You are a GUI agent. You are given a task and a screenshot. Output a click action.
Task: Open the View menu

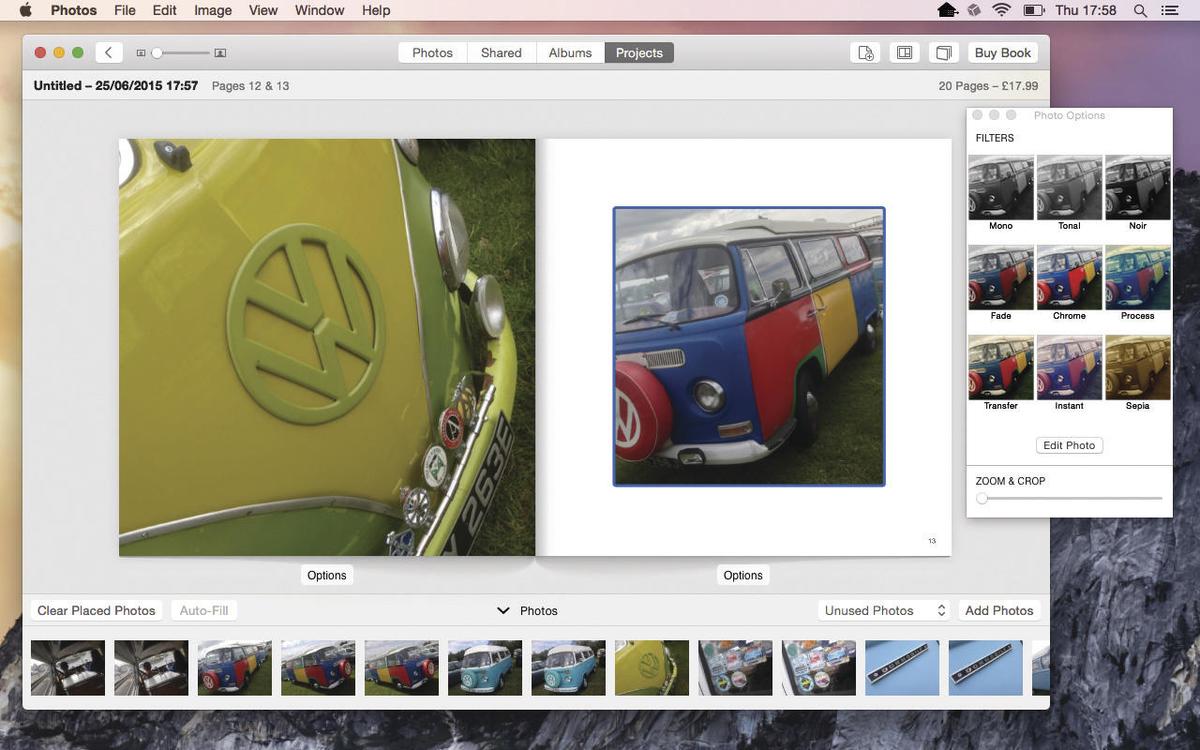click(x=263, y=10)
